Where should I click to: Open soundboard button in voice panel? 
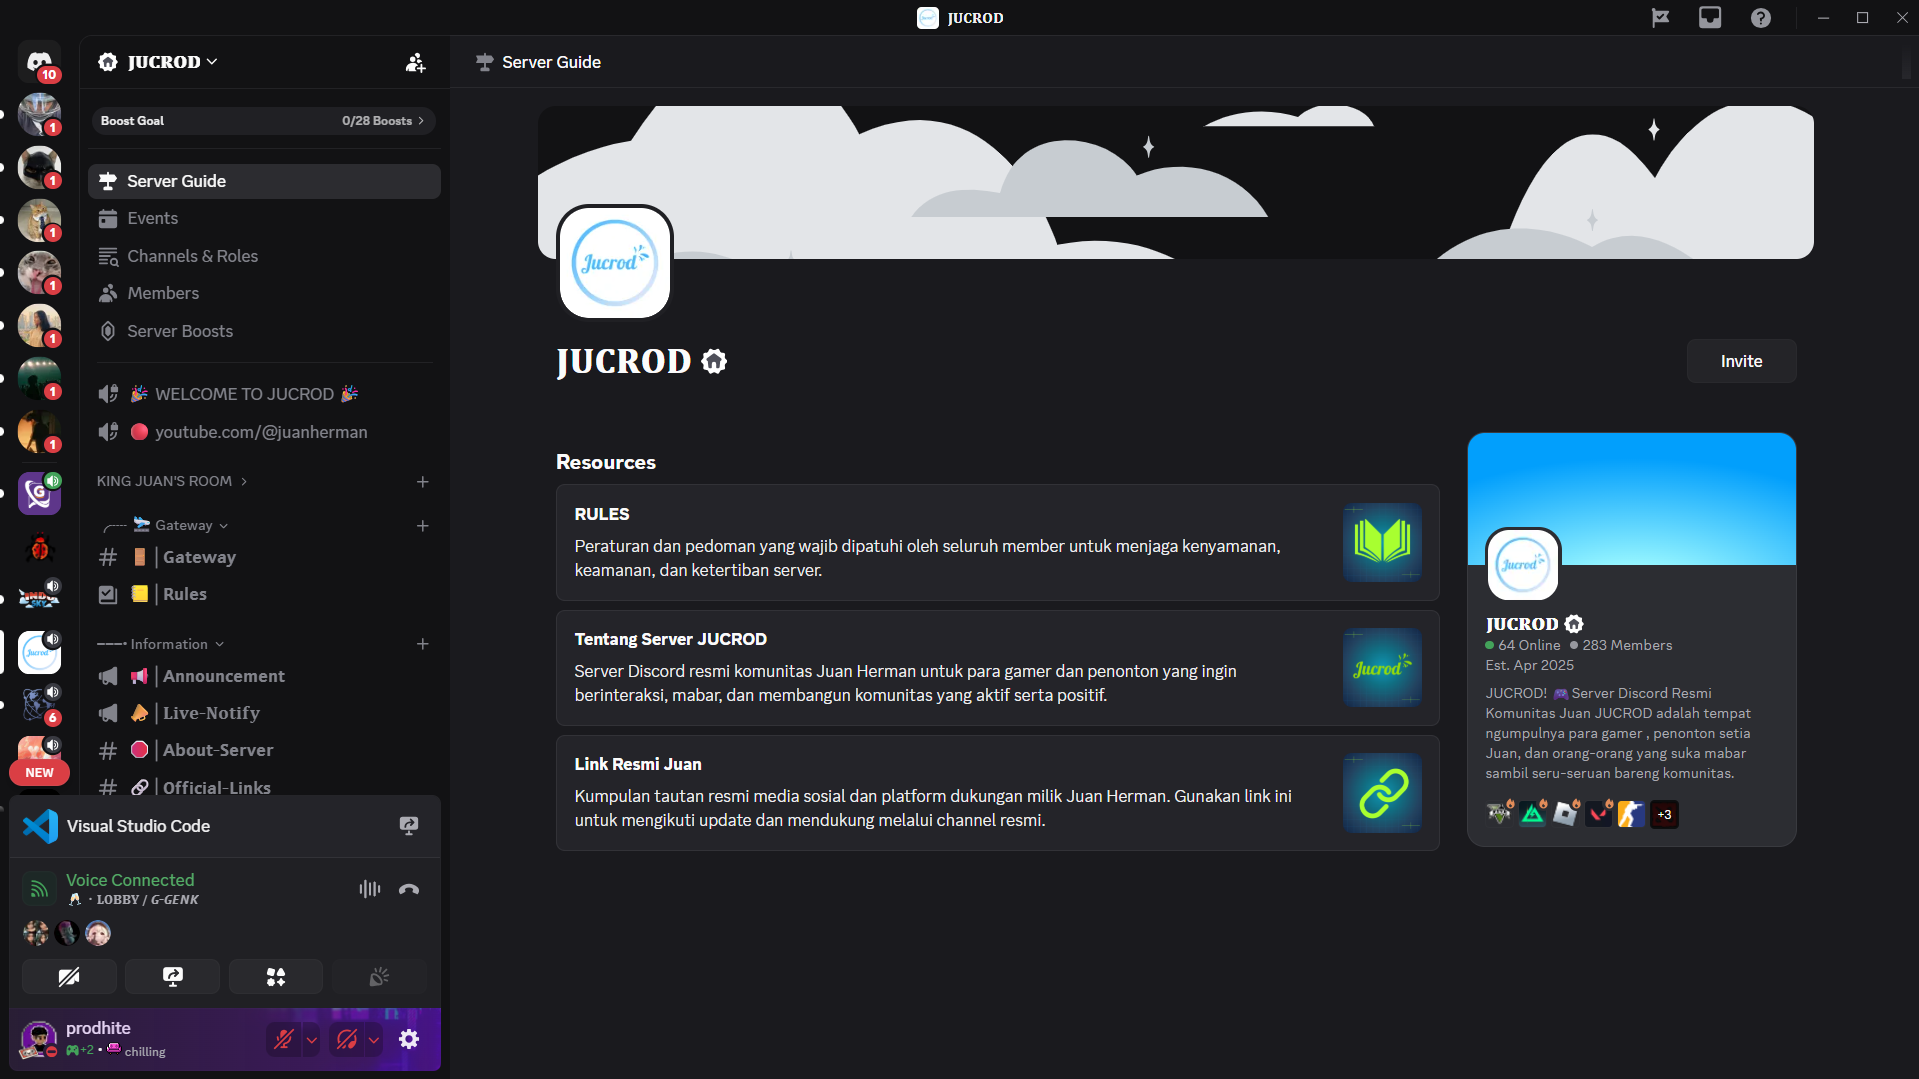(379, 977)
